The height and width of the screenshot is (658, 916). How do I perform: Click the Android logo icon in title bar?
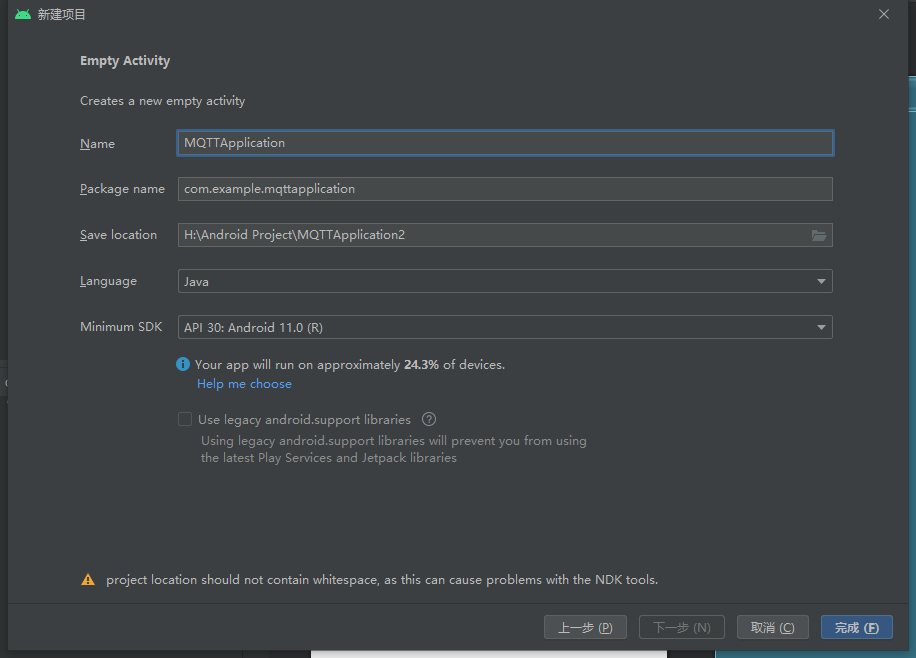(x=23, y=14)
